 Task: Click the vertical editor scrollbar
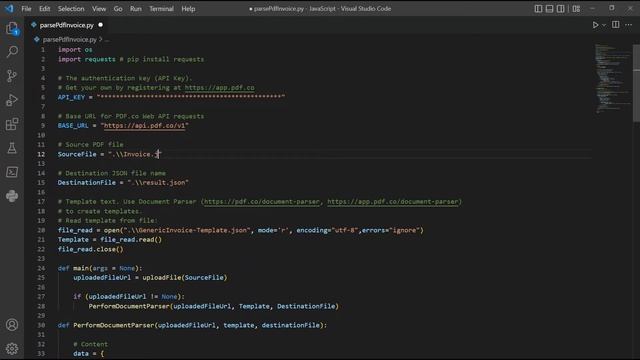pyautogui.click(x=636, y=83)
